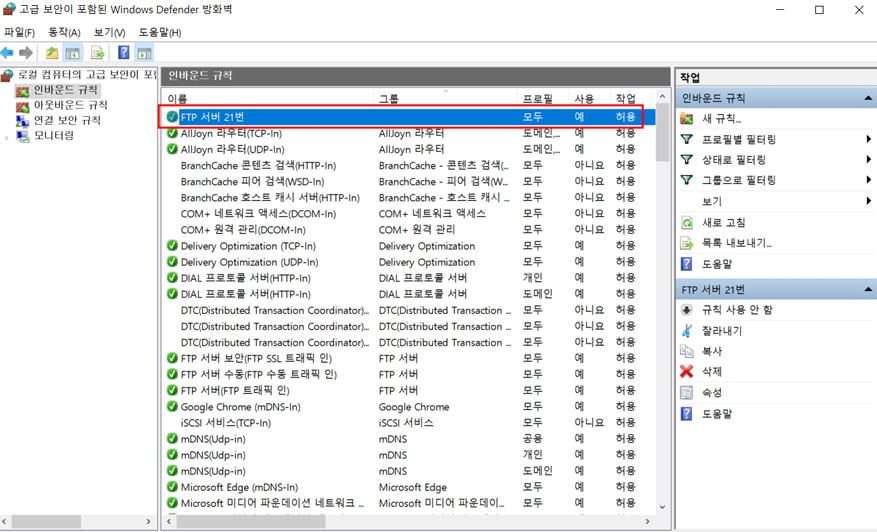The width and height of the screenshot is (877, 532).
Task: Click the Forward arrow toolbar icon
Action: click(26, 53)
